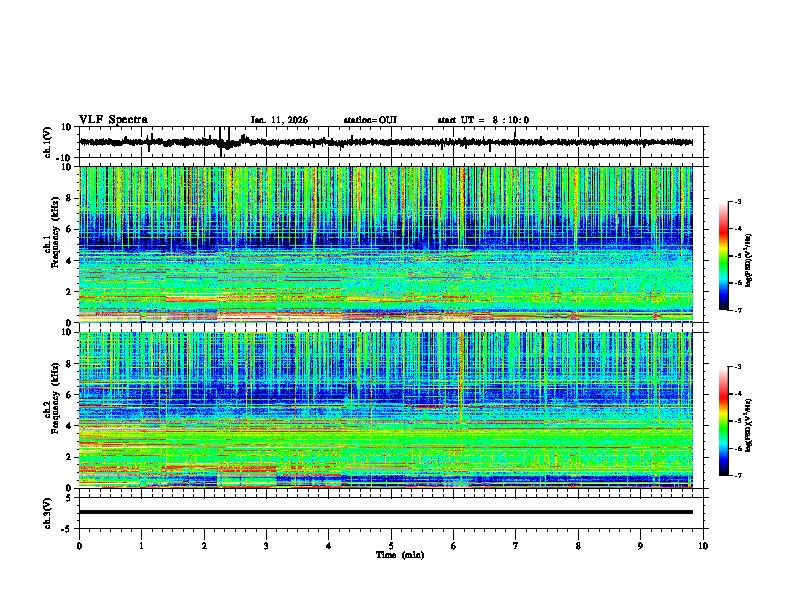Click the "Time (min)" axis label
The height and width of the screenshot is (612, 792).
(400, 555)
